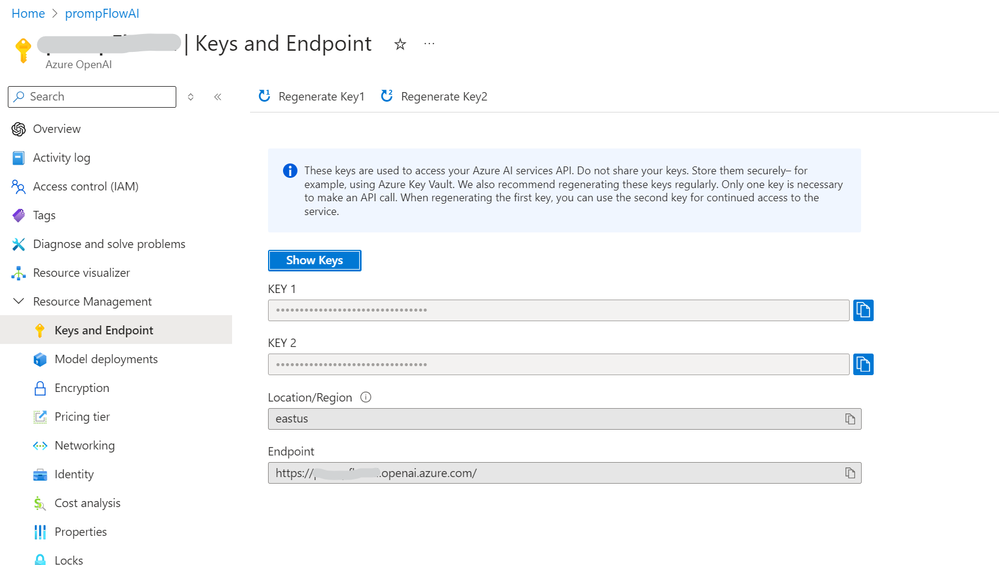The image size is (999, 565).
Task: Click the blue info icon in banner
Action: (290, 171)
